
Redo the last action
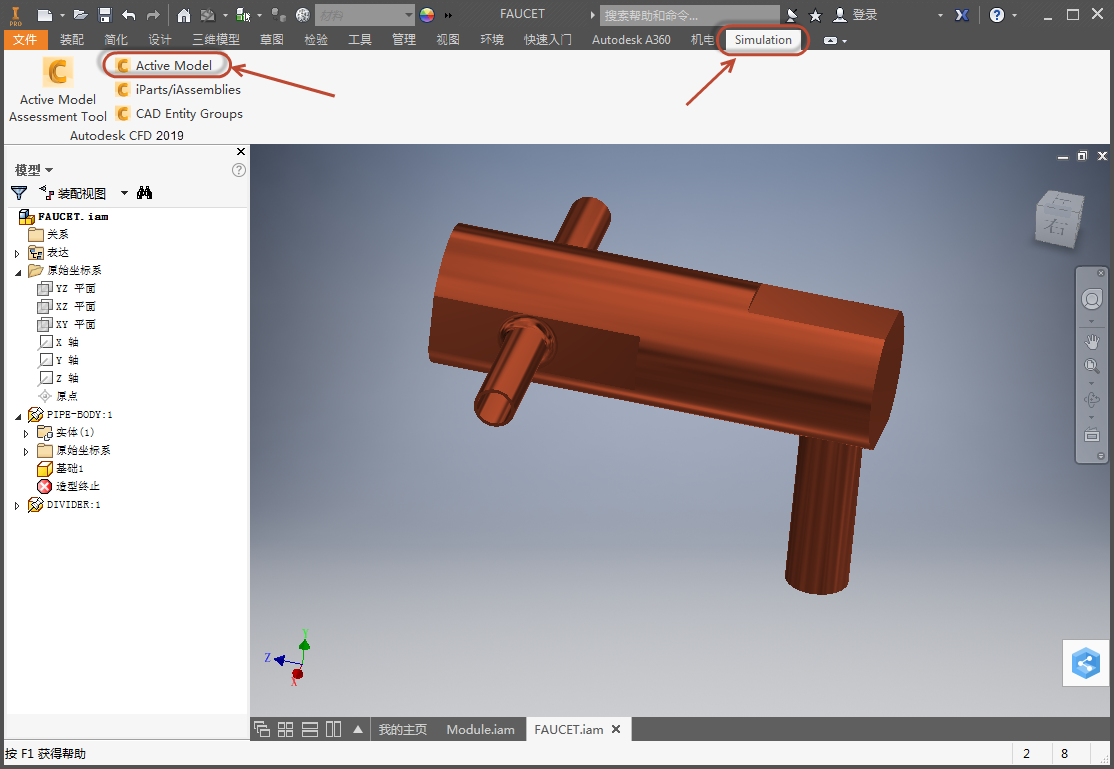153,15
